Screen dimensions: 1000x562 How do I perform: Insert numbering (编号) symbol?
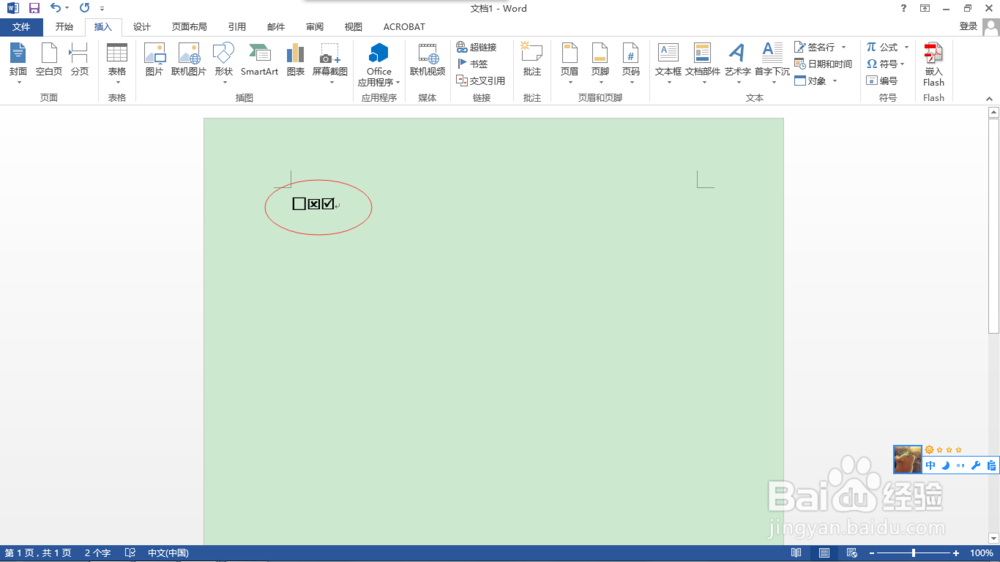click(x=882, y=81)
